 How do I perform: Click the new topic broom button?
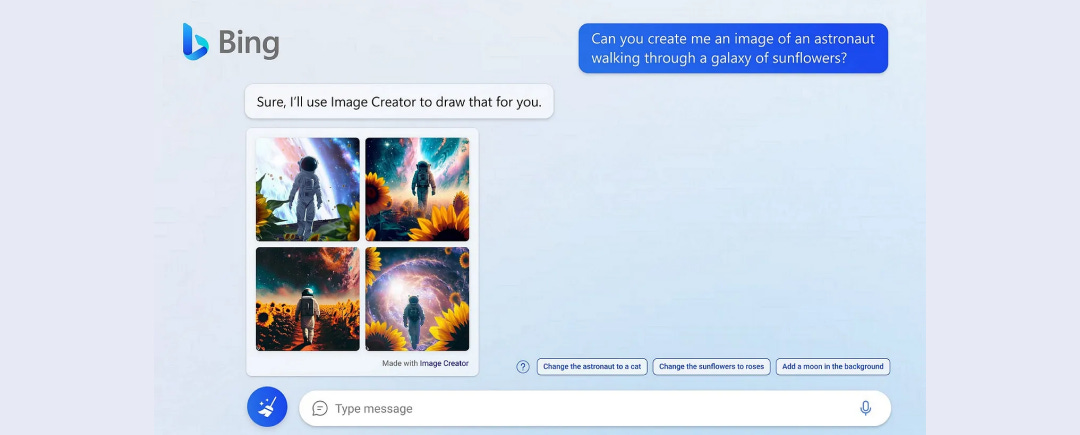(x=267, y=407)
